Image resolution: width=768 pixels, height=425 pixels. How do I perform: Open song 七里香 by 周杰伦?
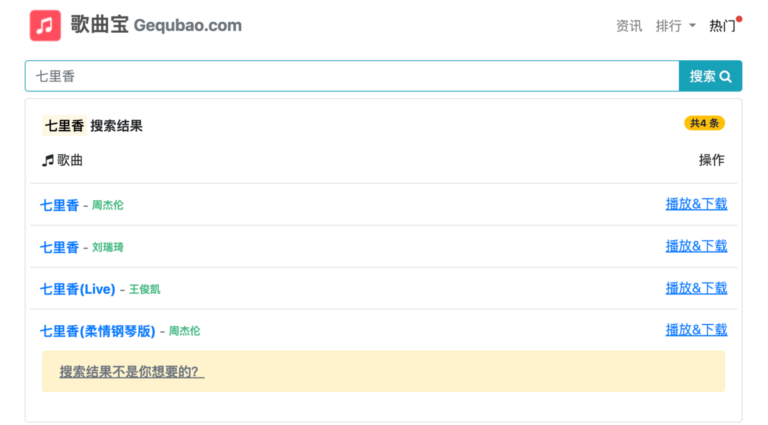pyautogui.click(x=59, y=205)
